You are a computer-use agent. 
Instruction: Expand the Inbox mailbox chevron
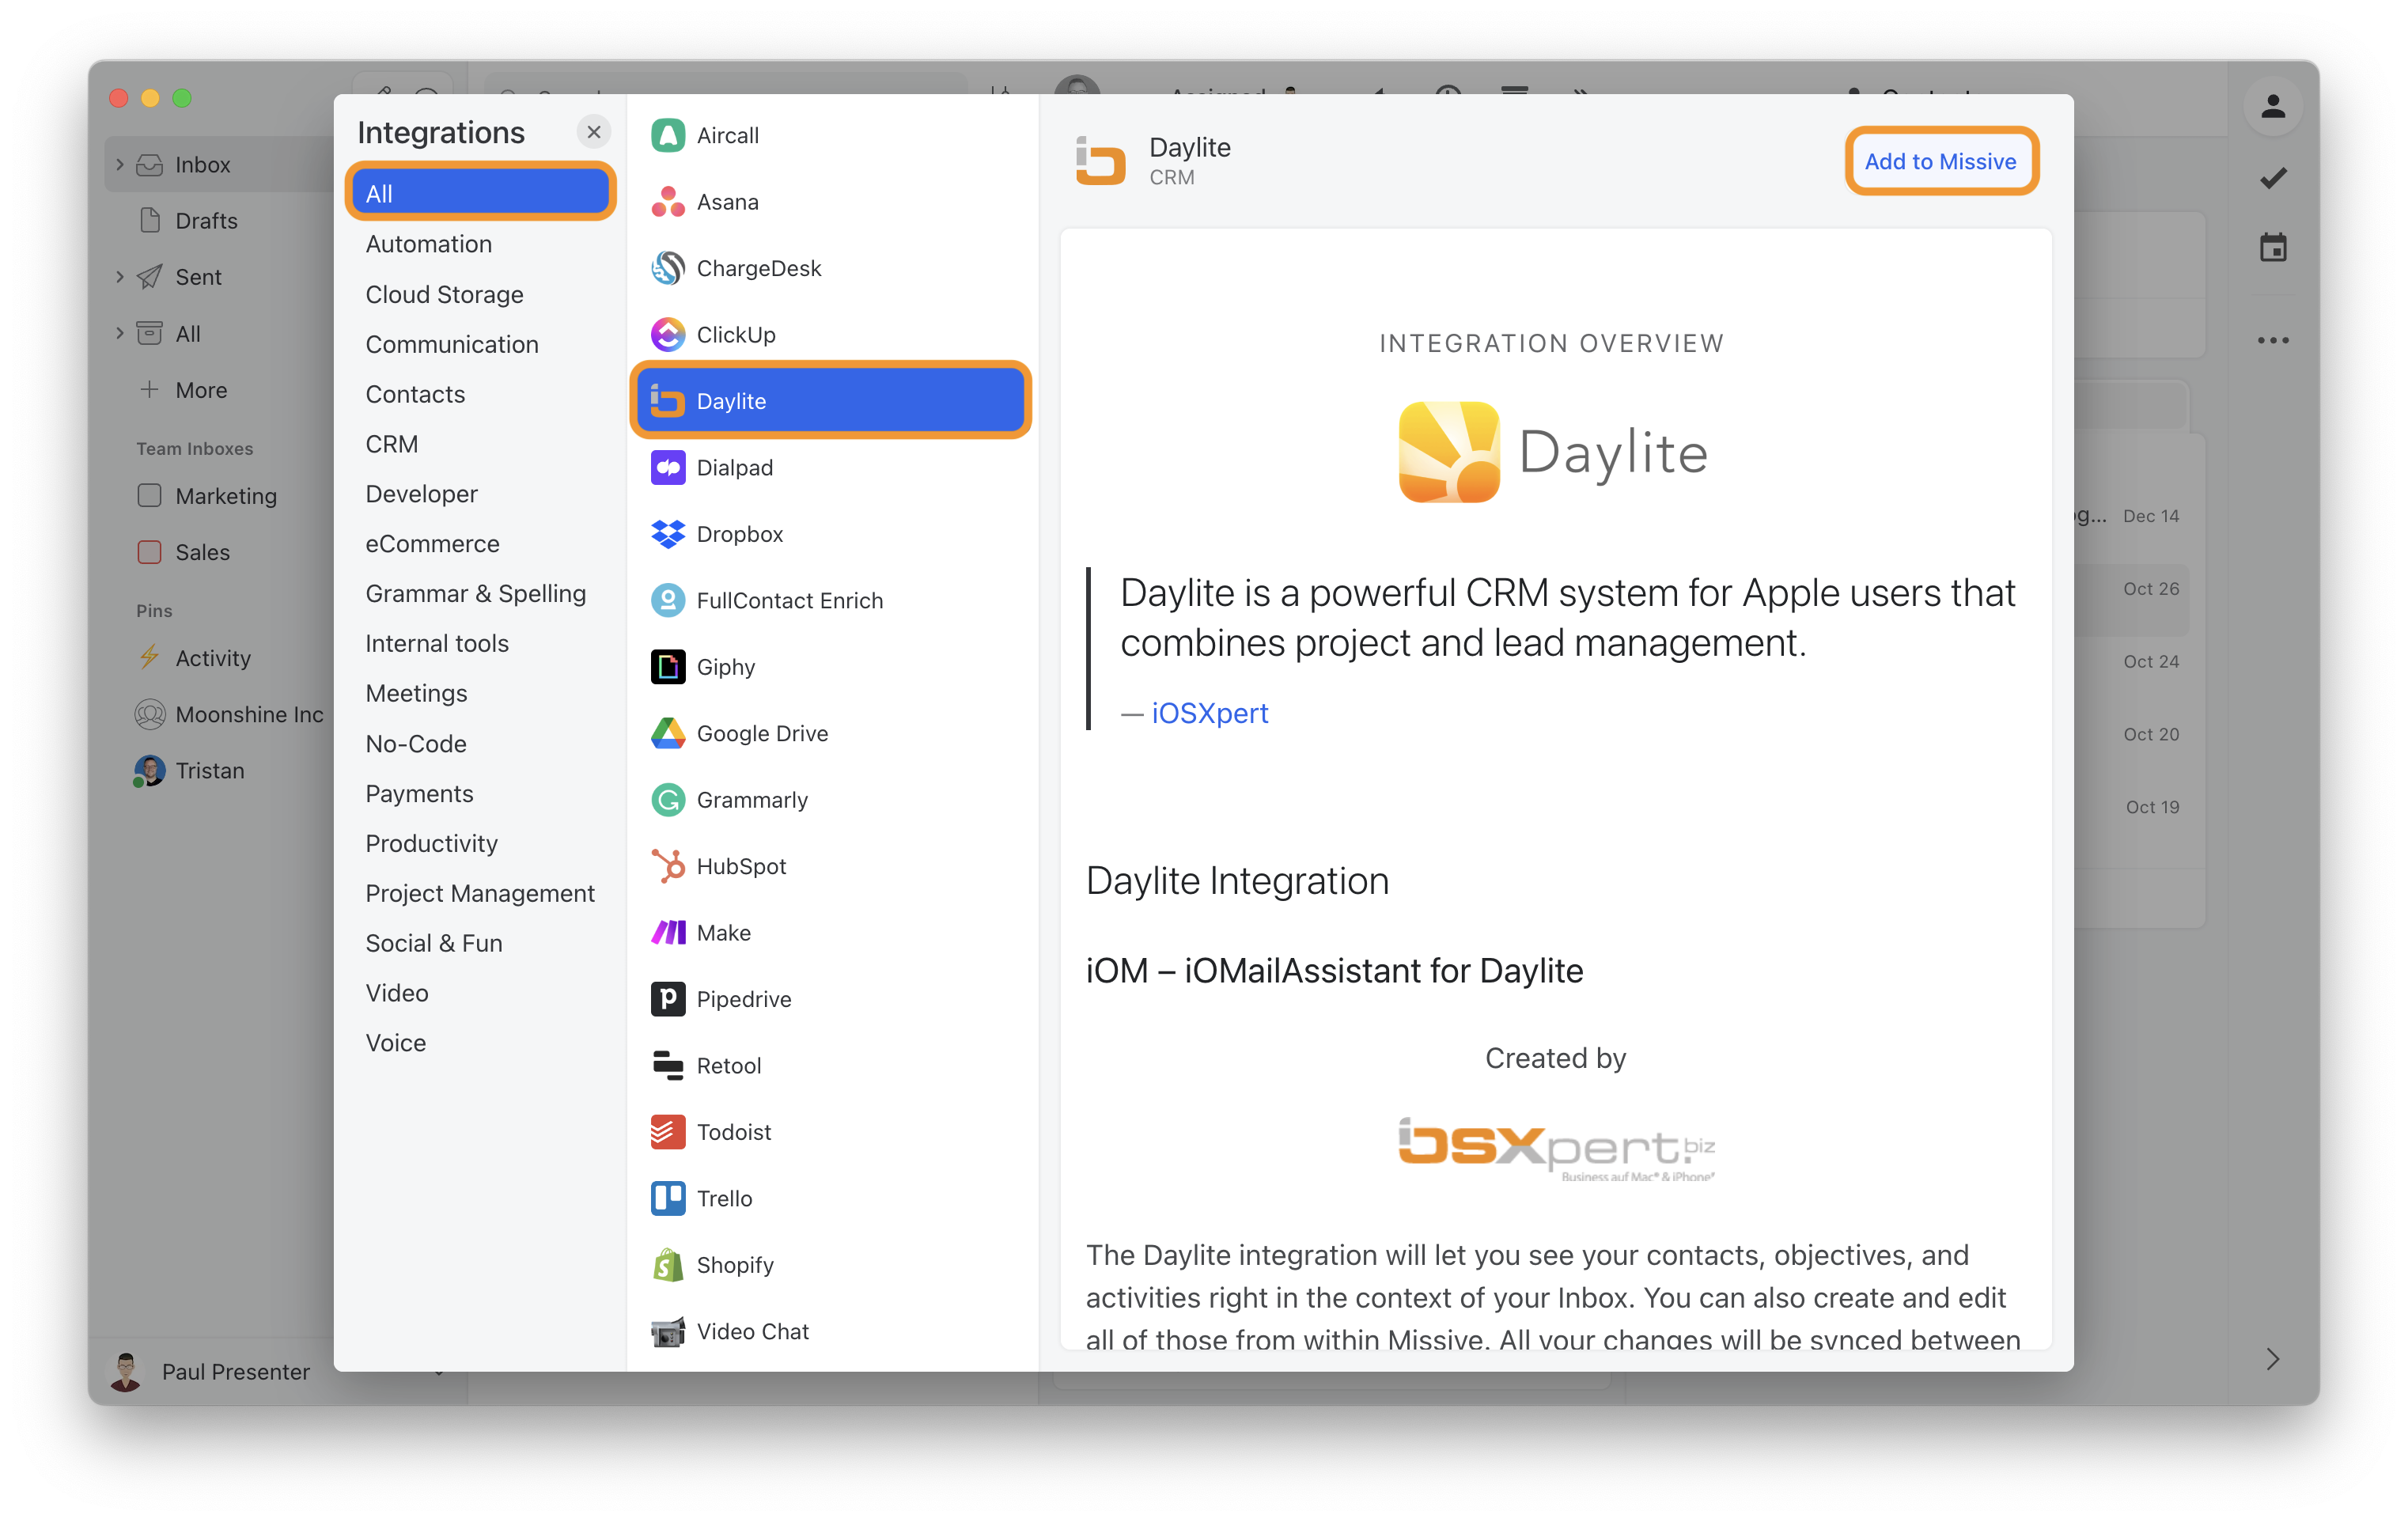120,164
